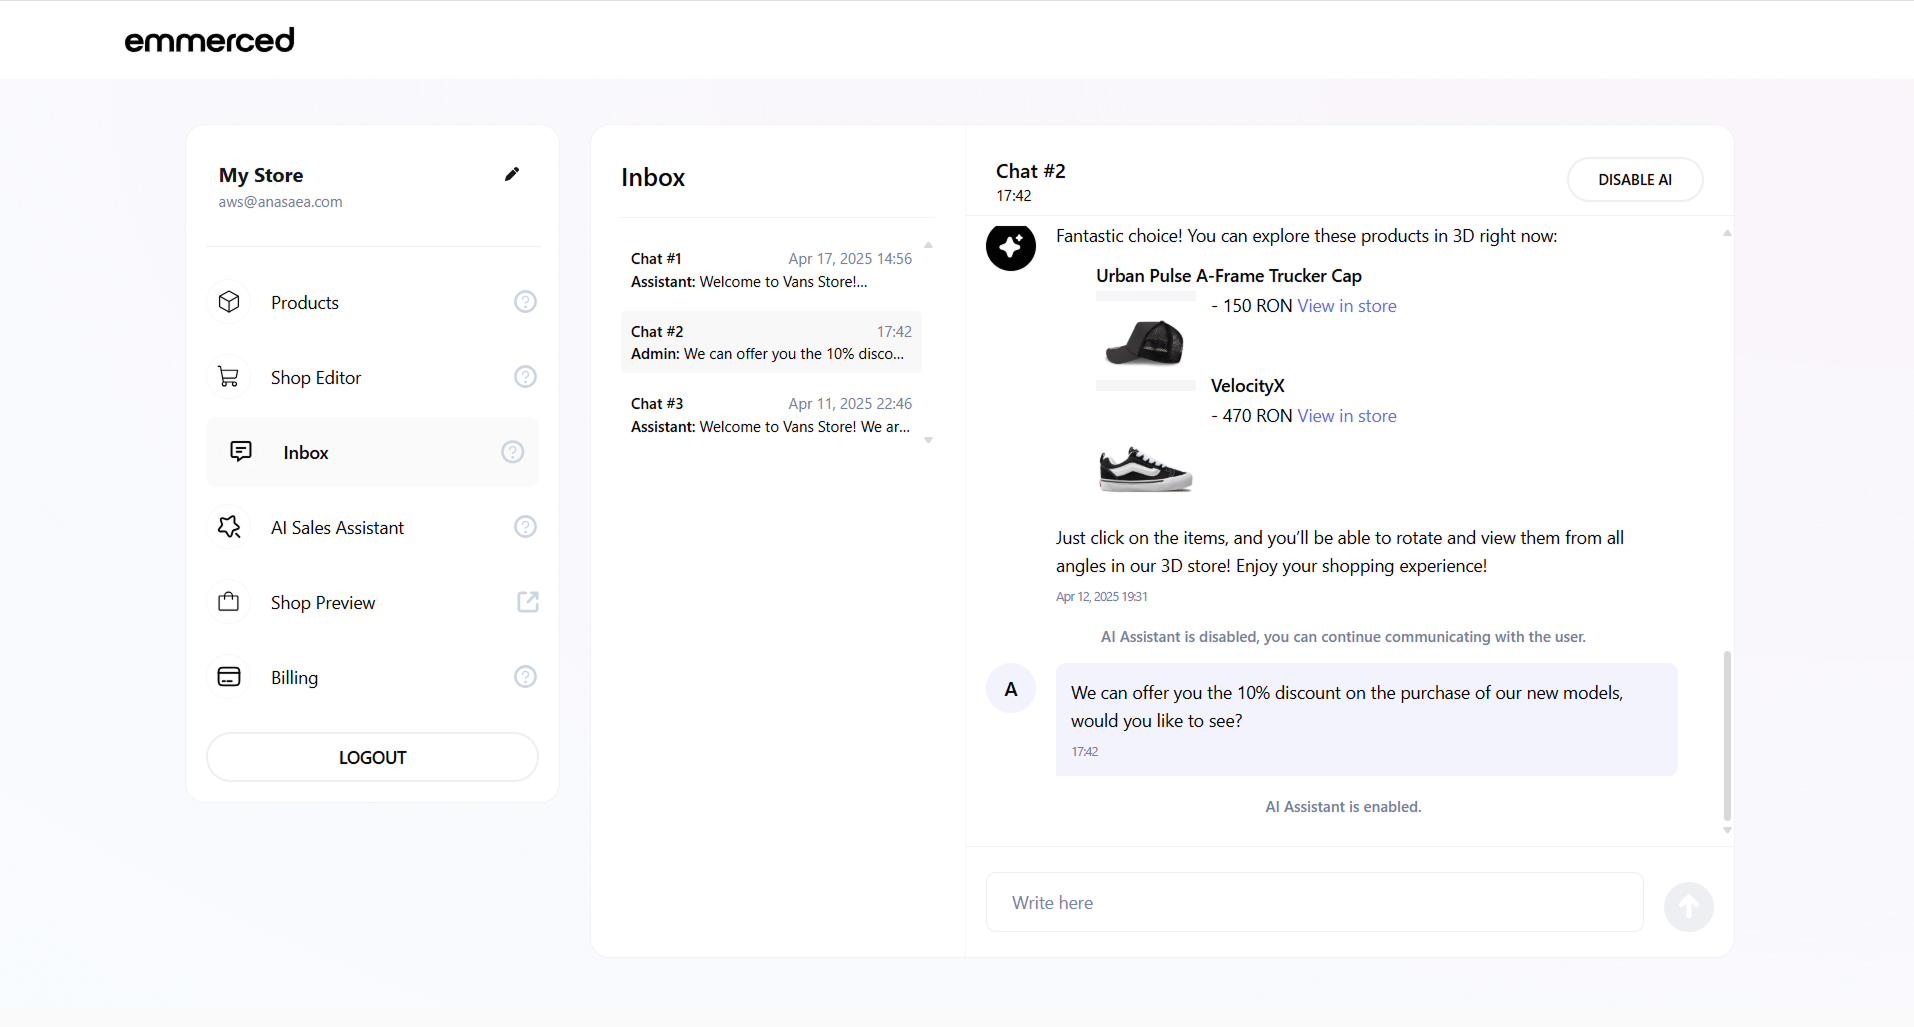Open the external link icon for Shop Preview

click(x=527, y=602)
